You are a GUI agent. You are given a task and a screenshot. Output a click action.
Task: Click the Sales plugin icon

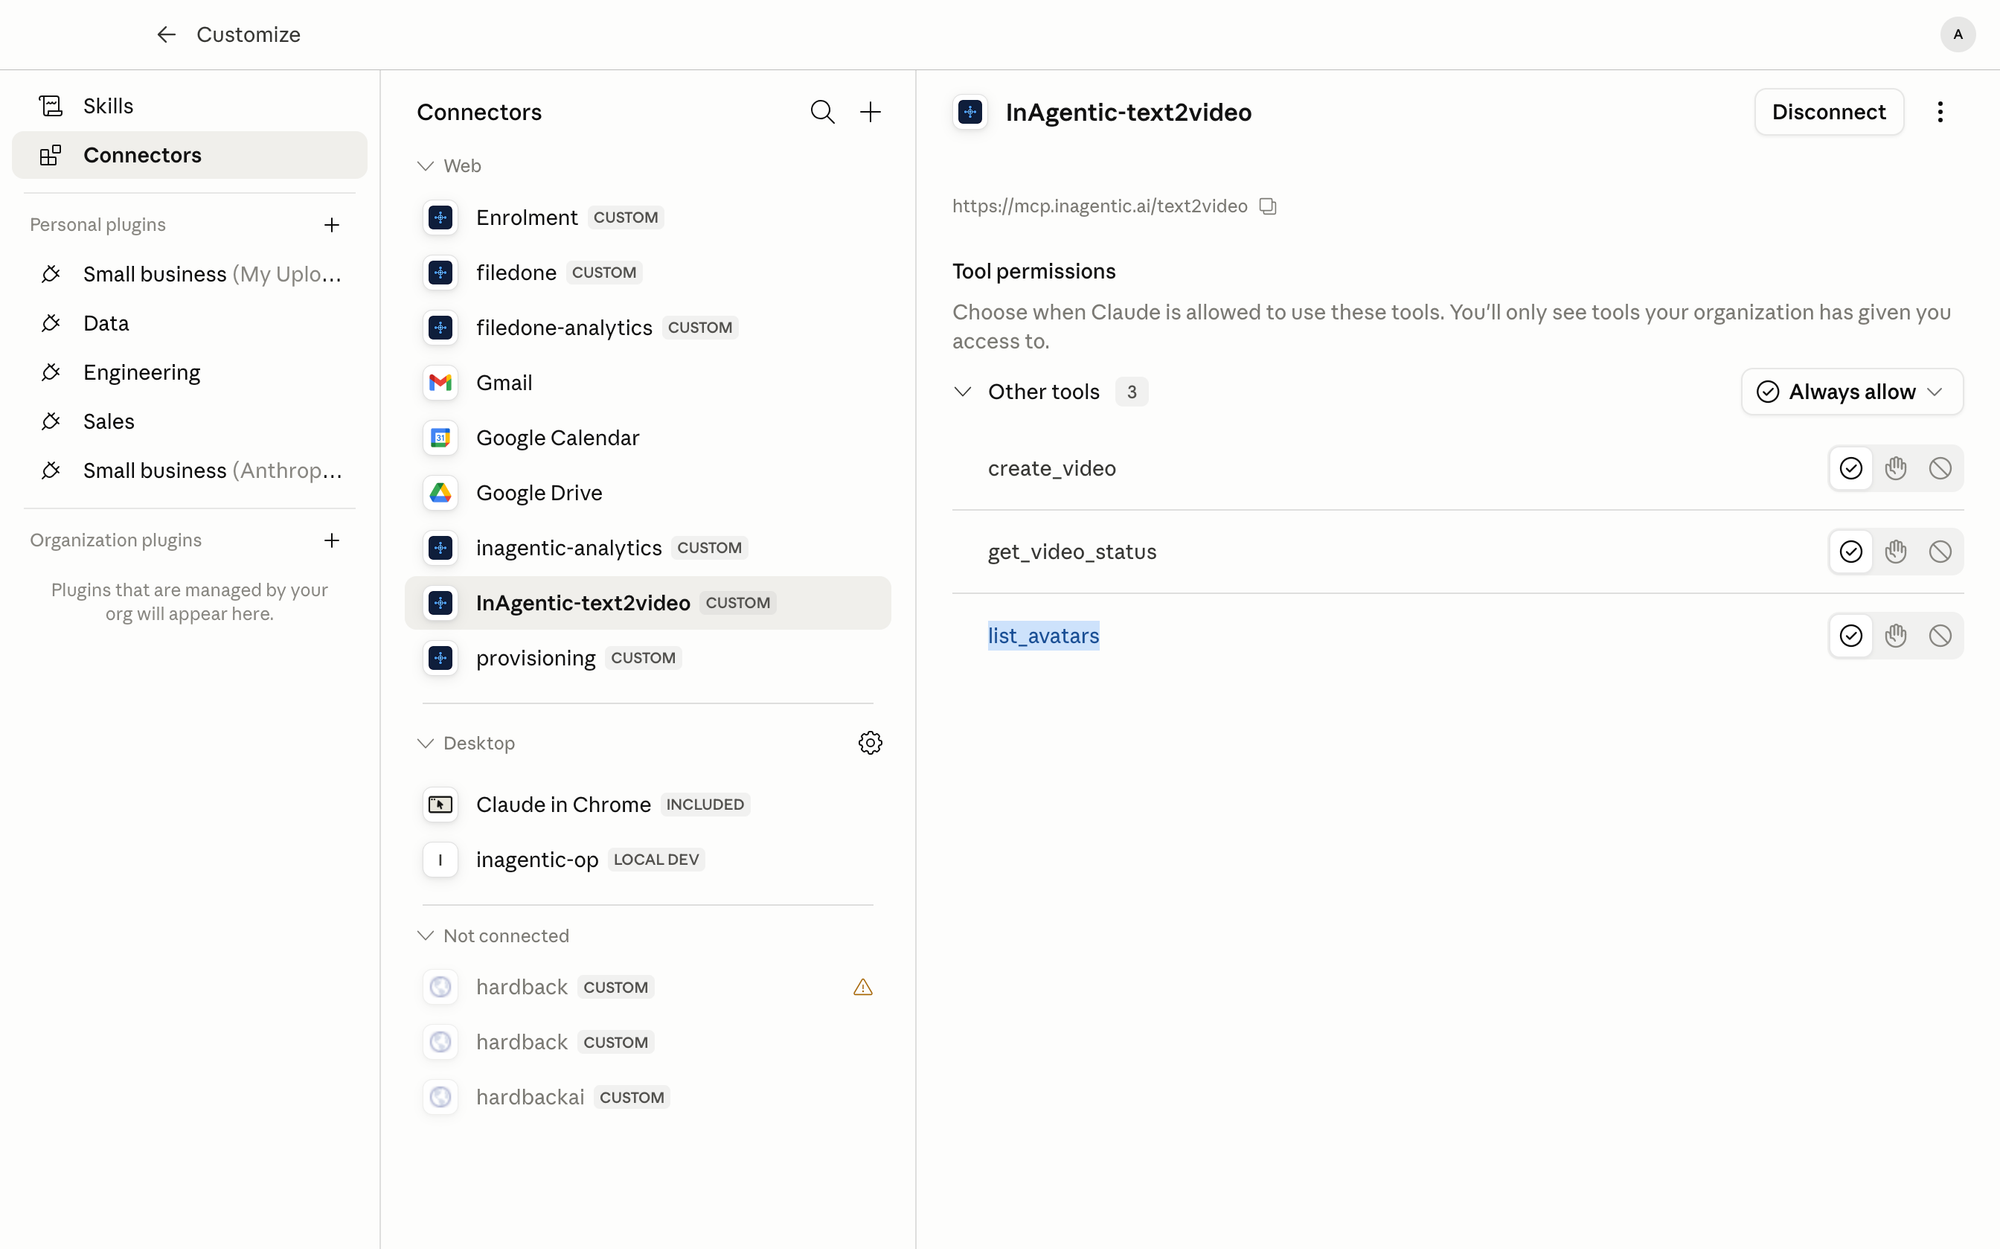click(x=50, y=421)
